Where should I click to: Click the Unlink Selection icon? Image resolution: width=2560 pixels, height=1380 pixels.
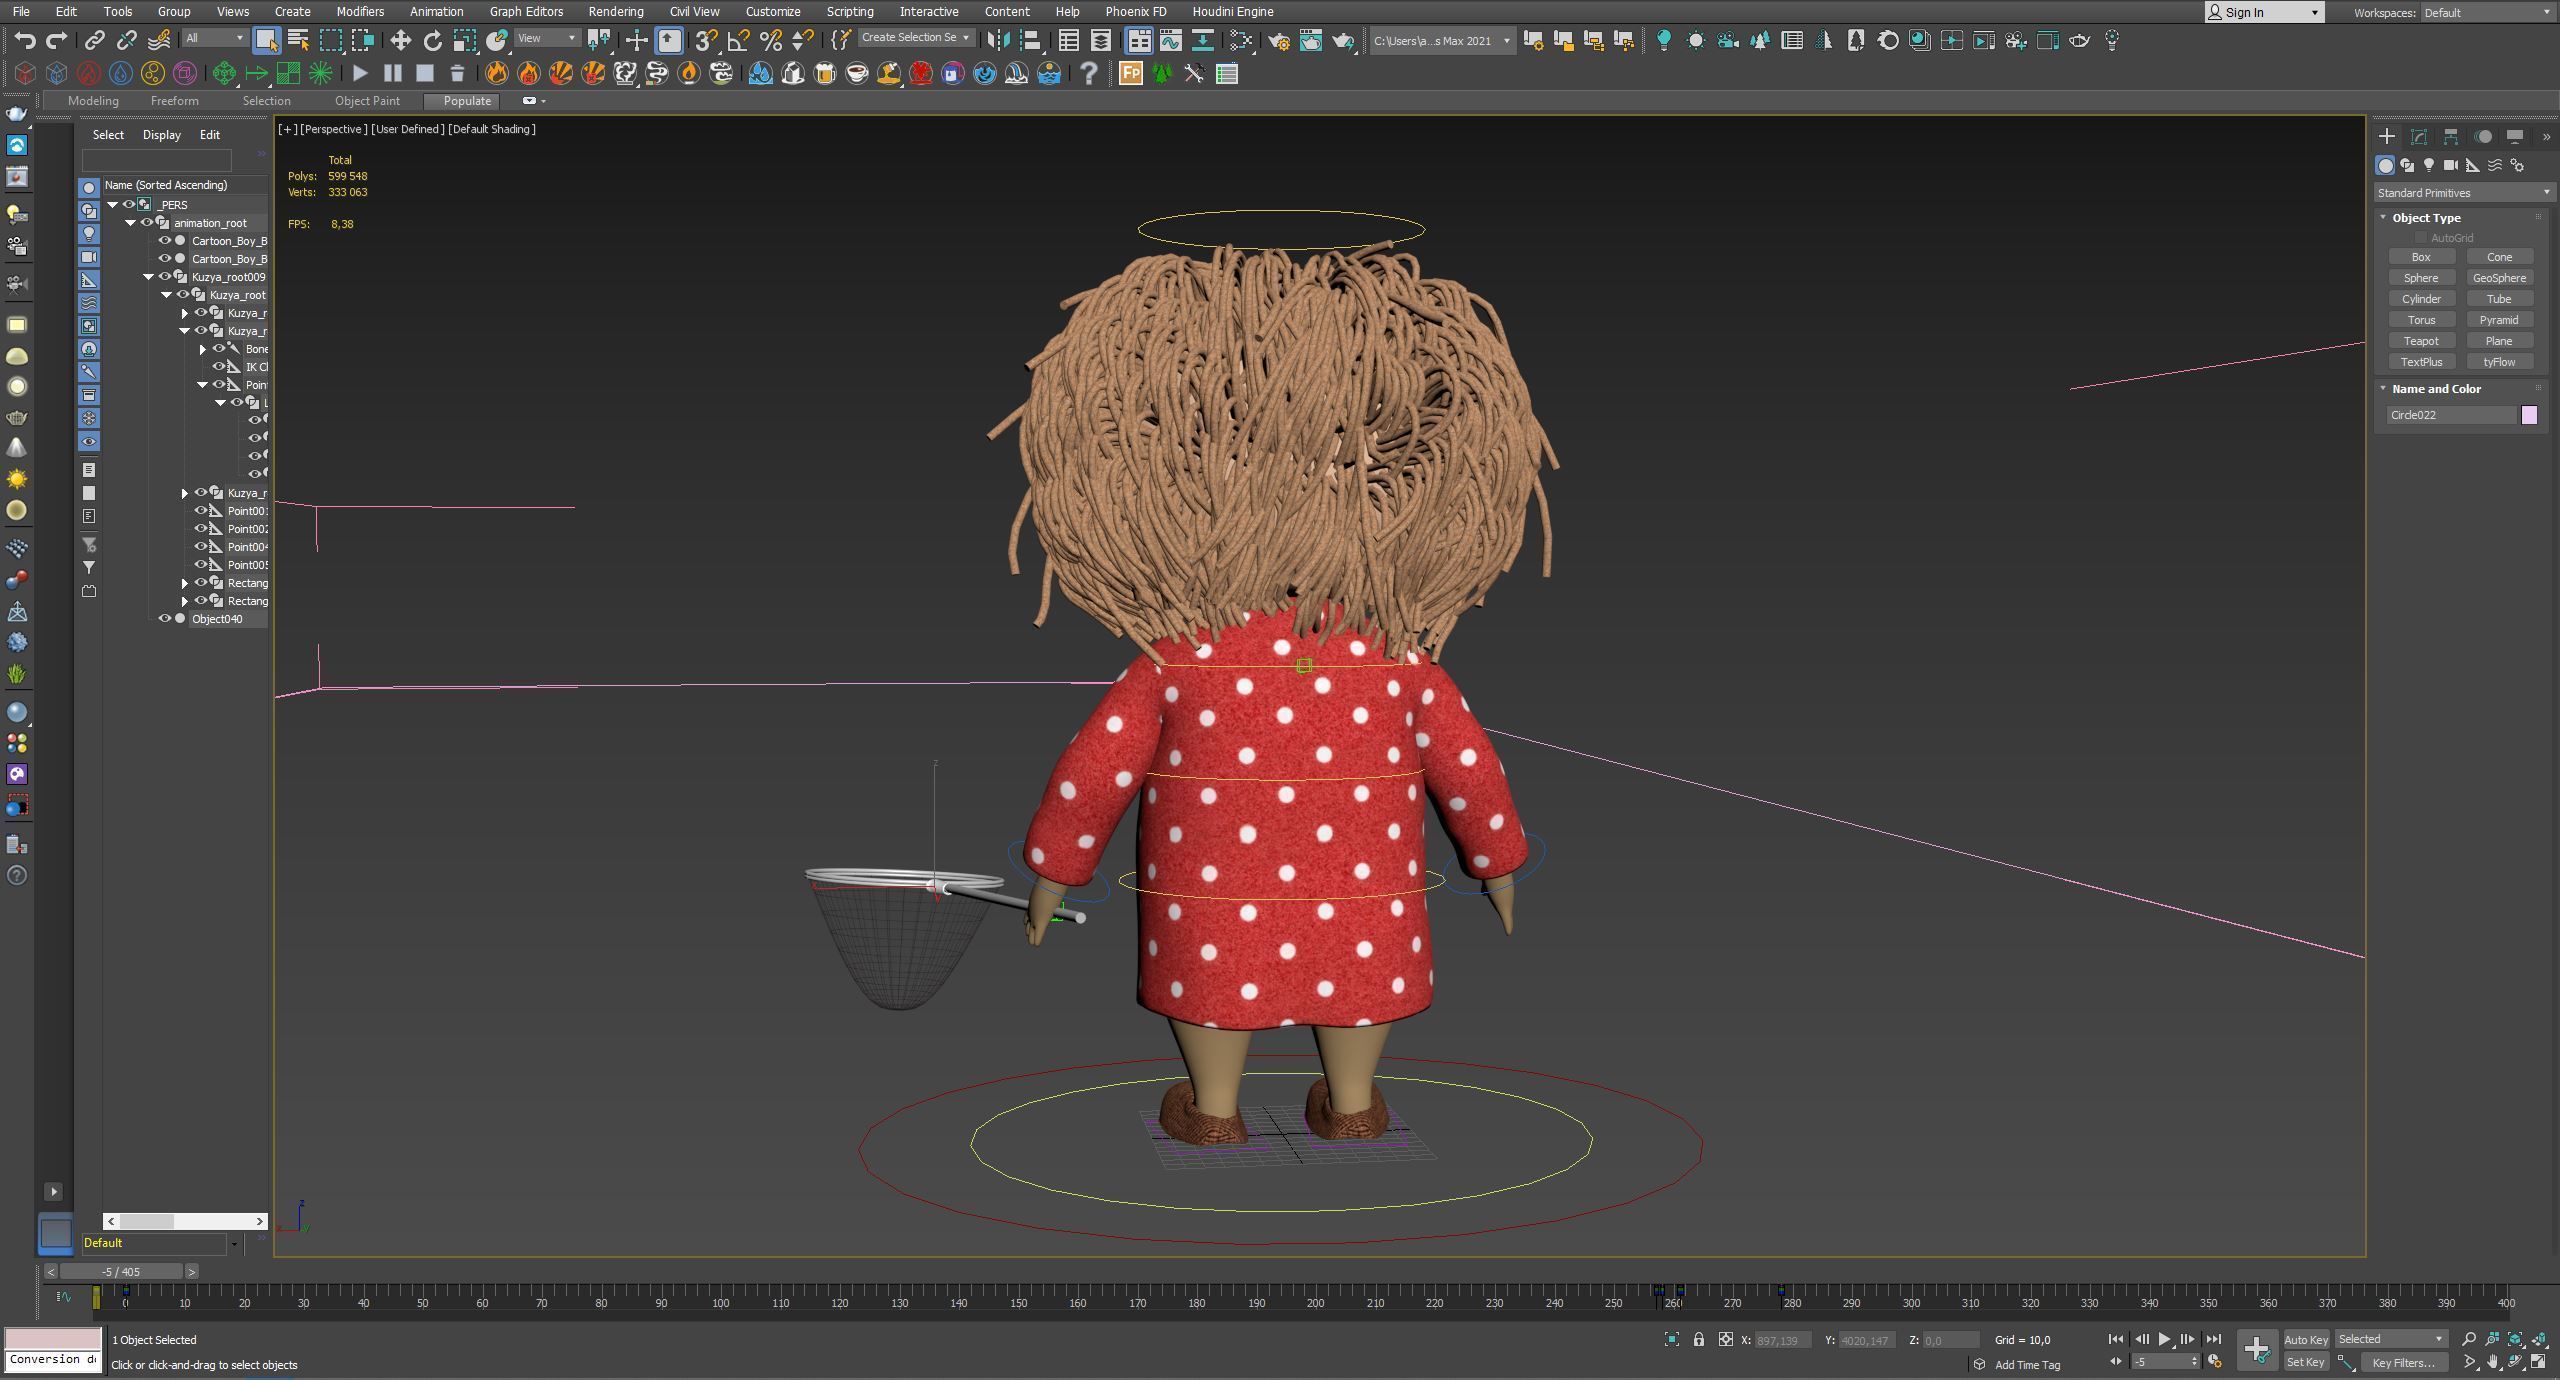pyautogui.click(x=126, y=40)
